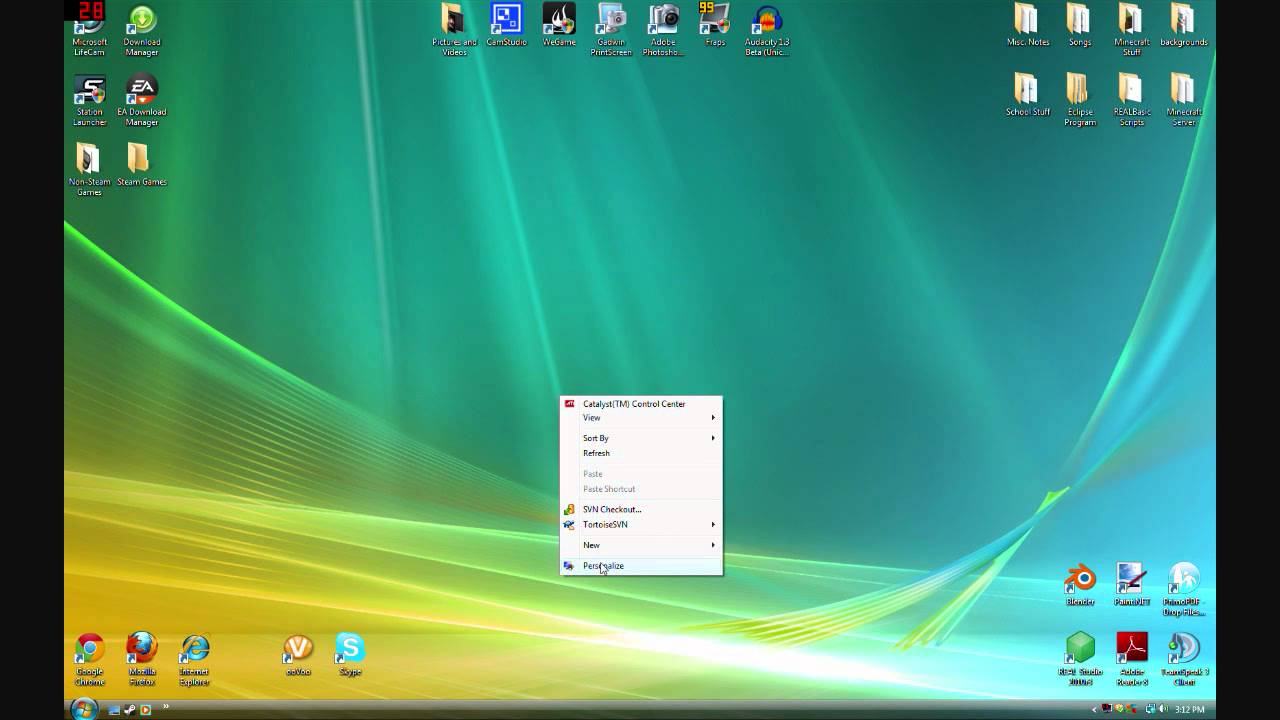Select the Eclipse Program folder

pos(1080,100)
